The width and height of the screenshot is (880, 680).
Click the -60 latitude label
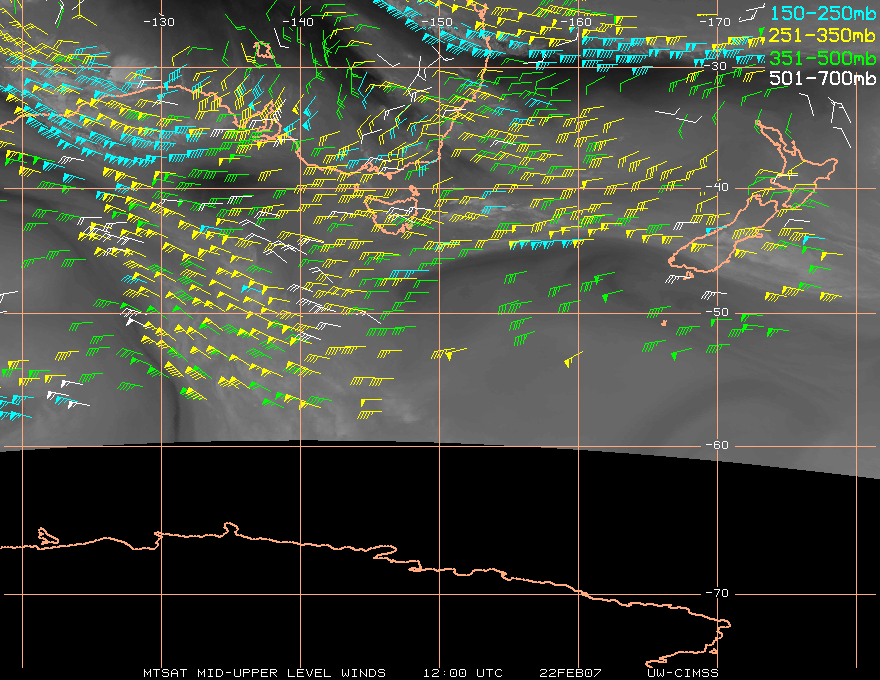coord(716,445)
